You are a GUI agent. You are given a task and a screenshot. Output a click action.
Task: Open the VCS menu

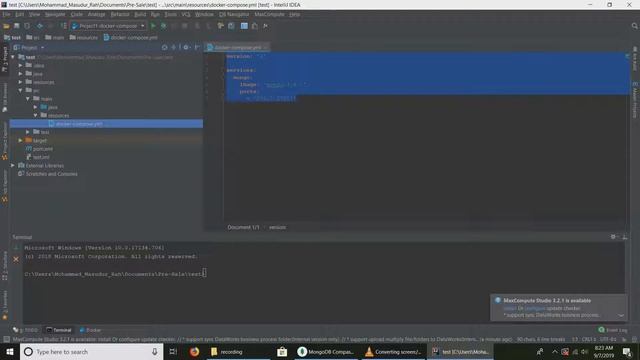point(186,14)
